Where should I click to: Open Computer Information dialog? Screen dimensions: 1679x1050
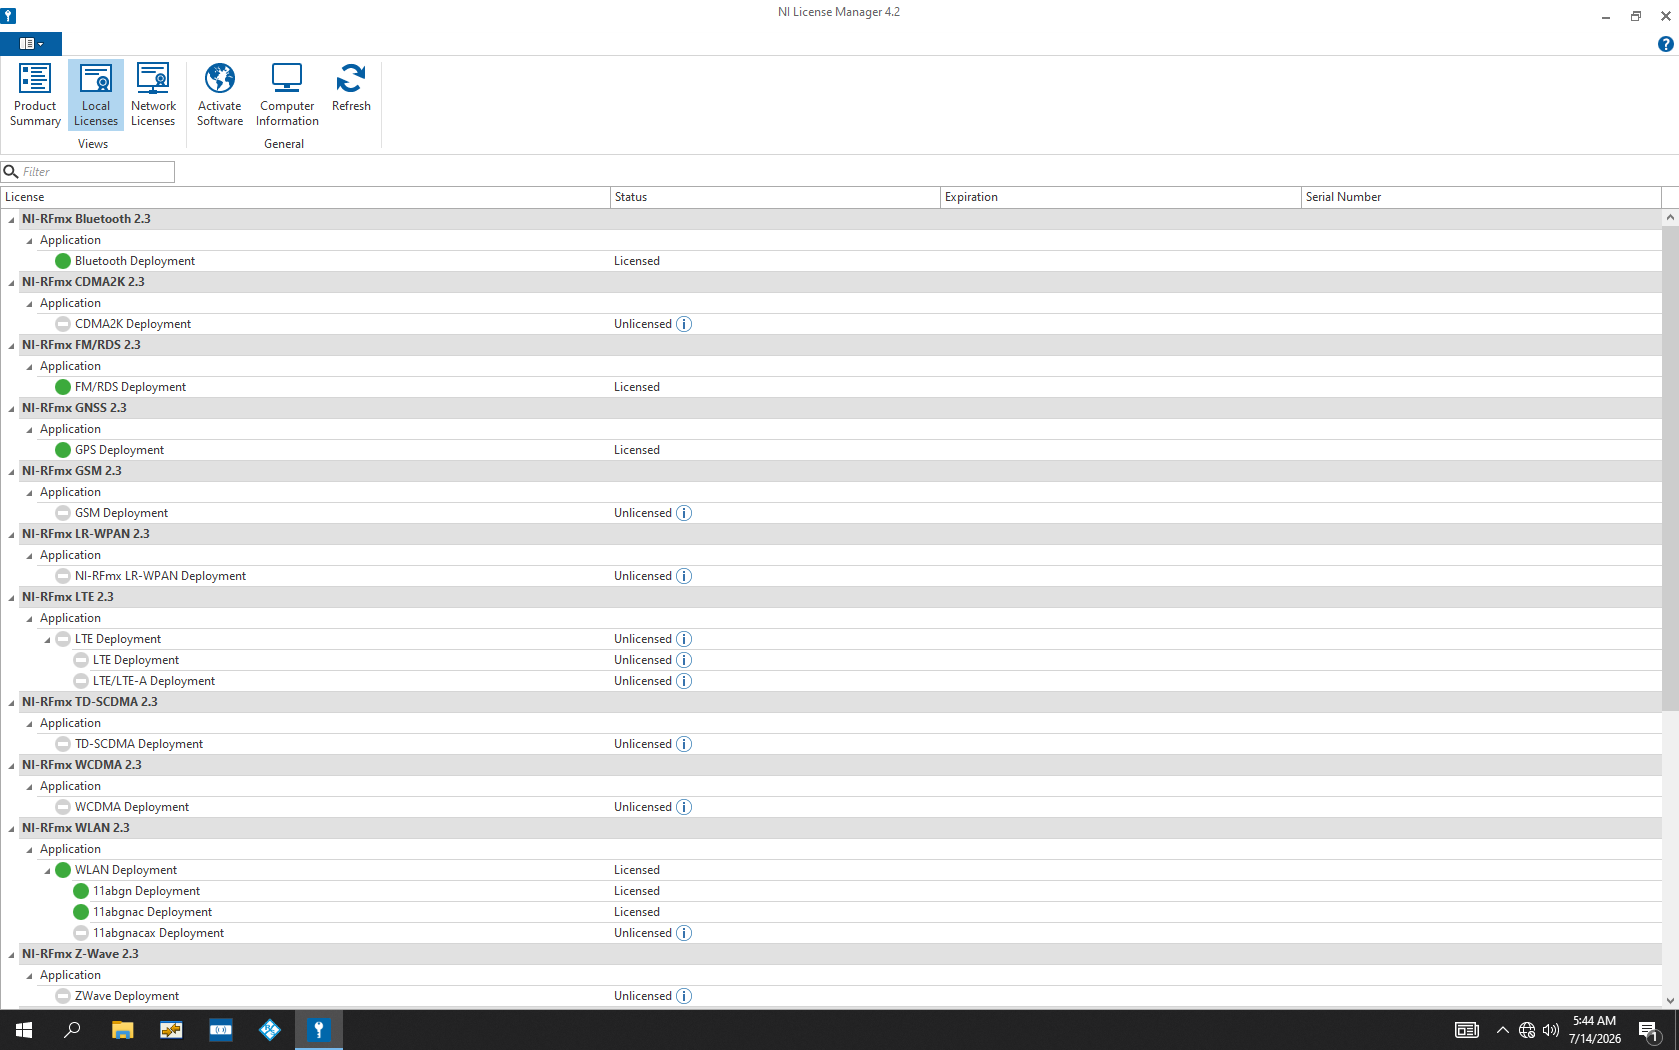[287, 95]
